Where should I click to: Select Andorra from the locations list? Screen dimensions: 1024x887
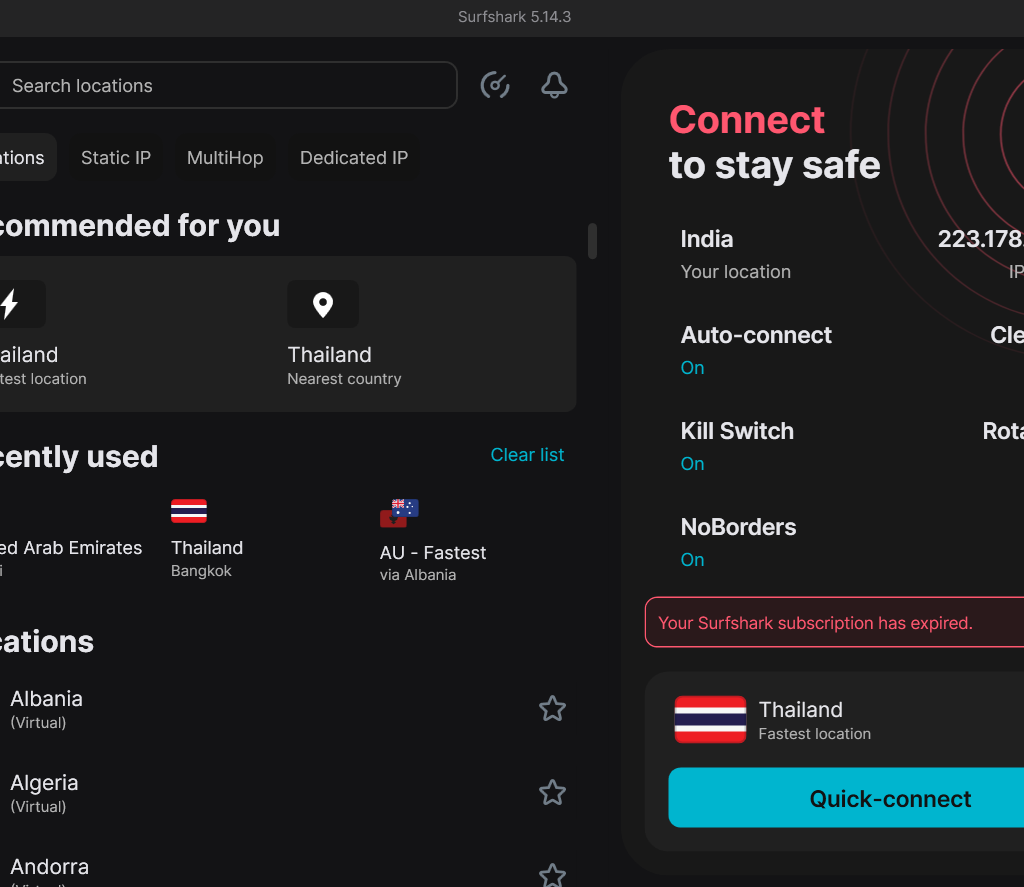(x=50, y=867)
